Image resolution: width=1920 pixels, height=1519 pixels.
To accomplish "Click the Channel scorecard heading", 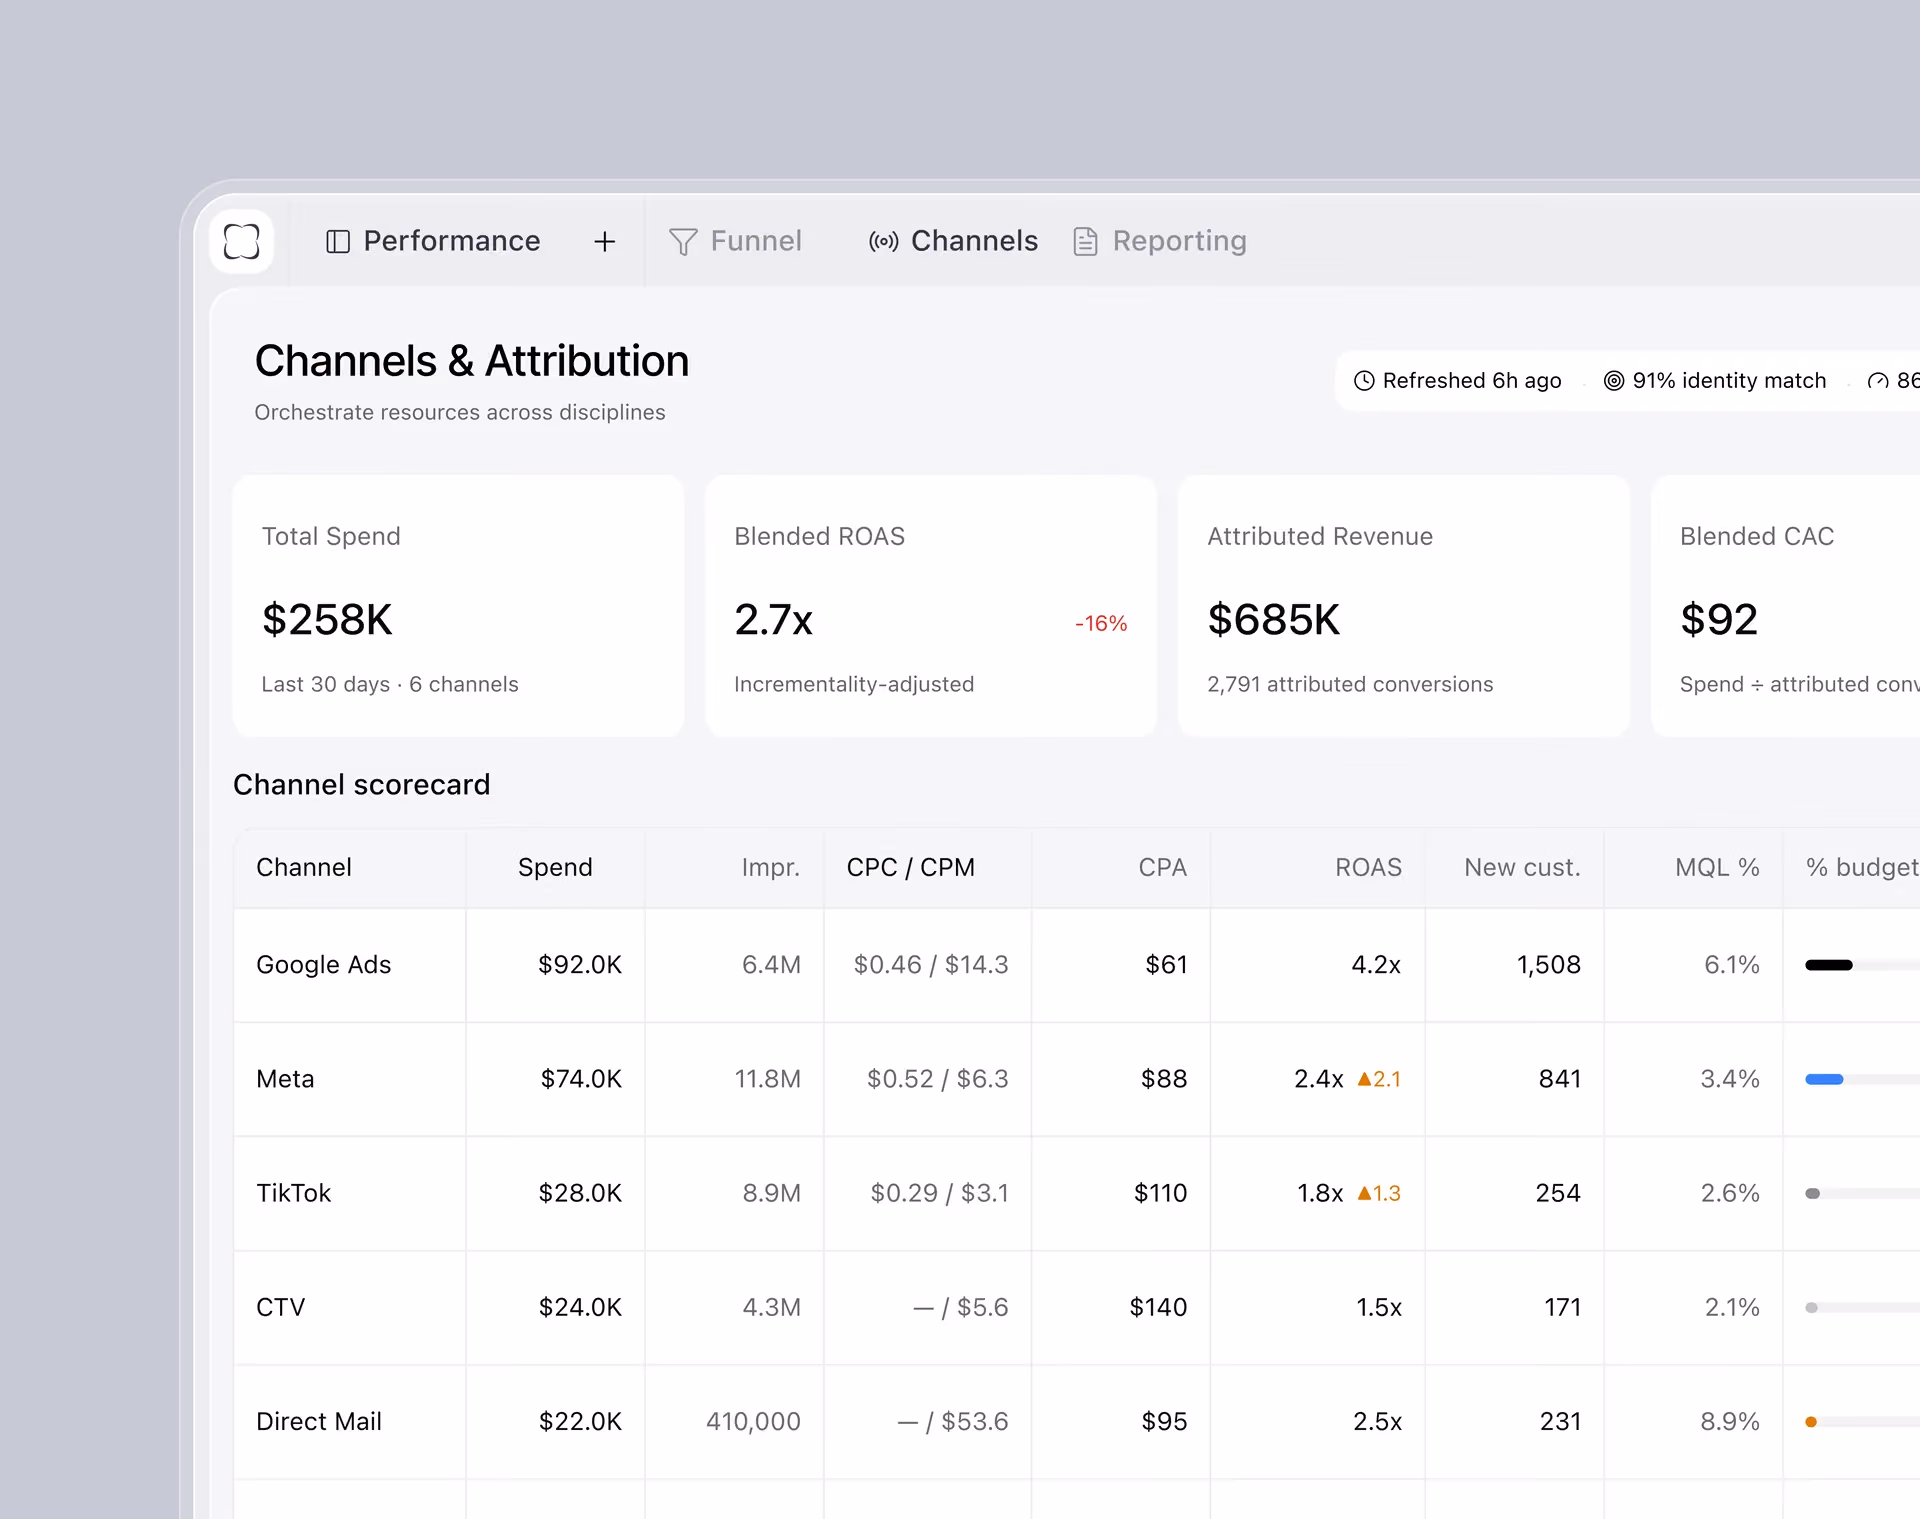I will [x=362, y=785].
